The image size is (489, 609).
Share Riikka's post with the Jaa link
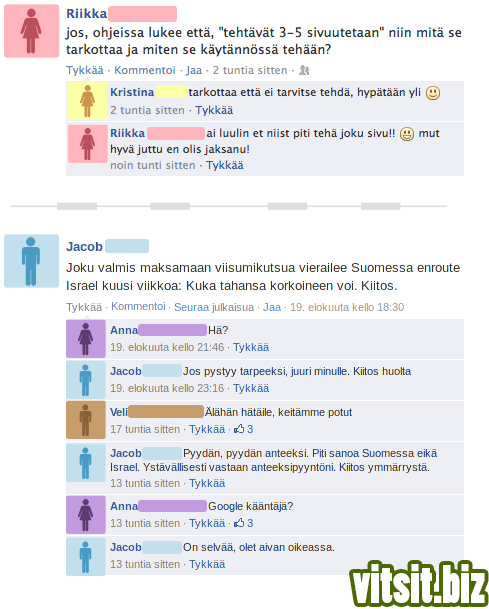194,70
